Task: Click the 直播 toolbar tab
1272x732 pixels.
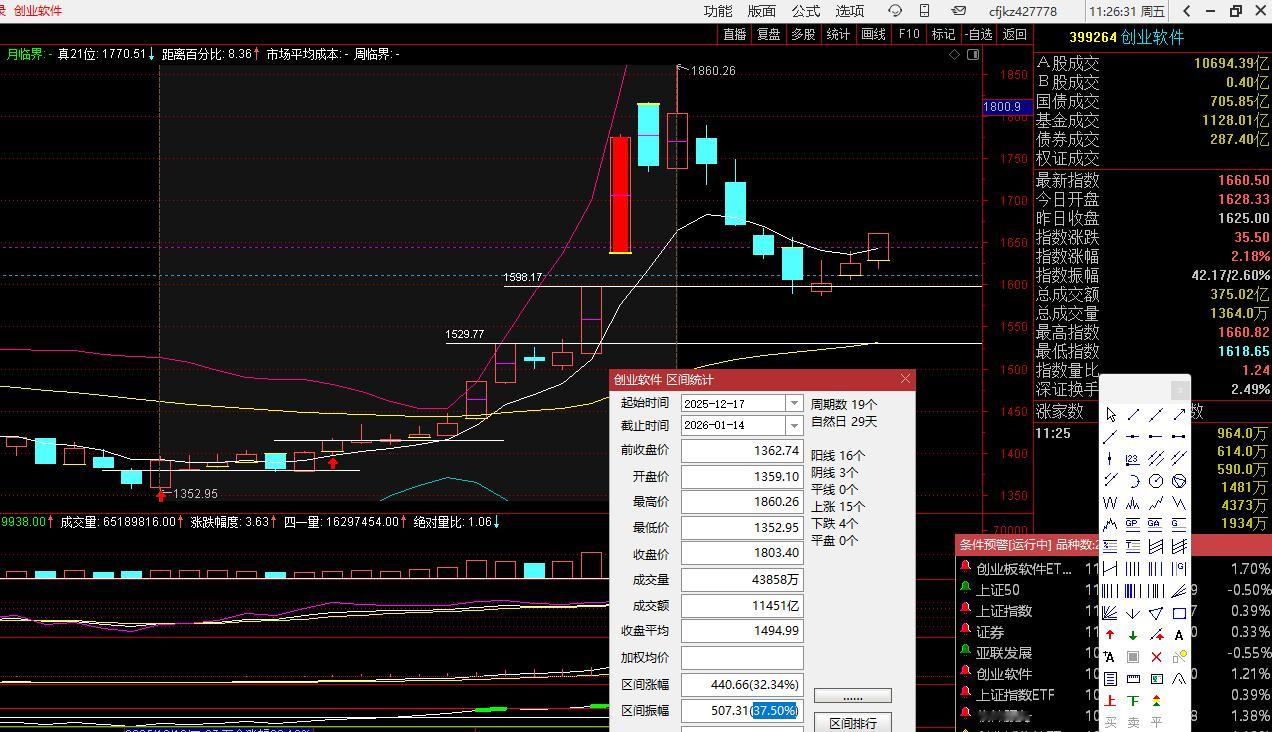Action: (x=734, y=34)
